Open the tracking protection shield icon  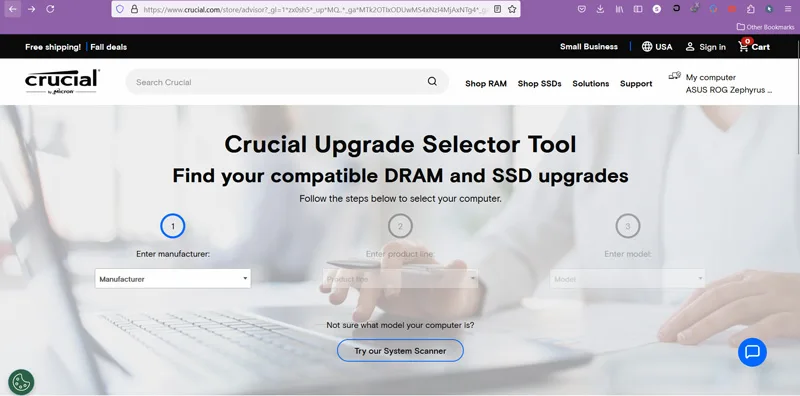[120, 9]
